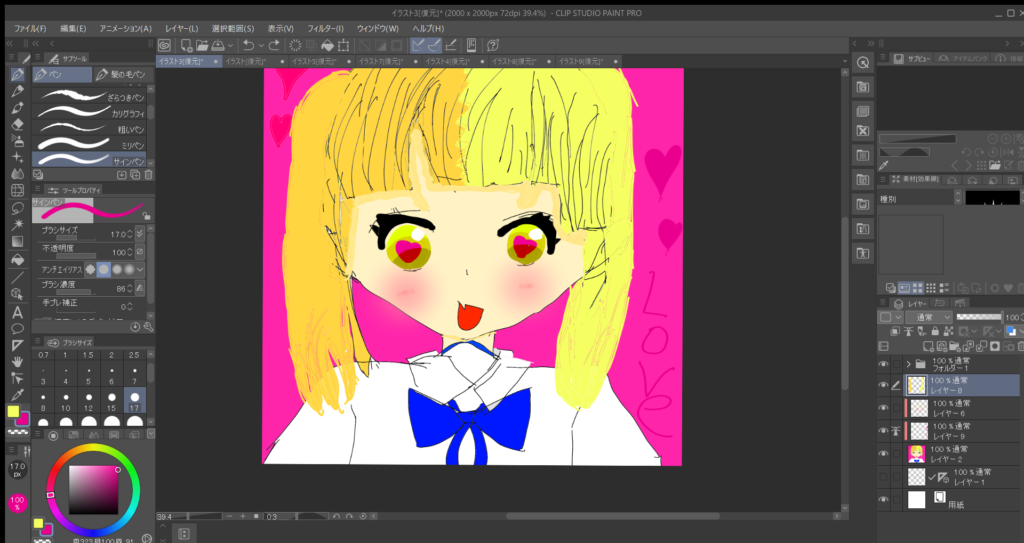This screenshot has height=543, width=1024.
Task: Click the Redo arrow
Action: tap(274, 45)
